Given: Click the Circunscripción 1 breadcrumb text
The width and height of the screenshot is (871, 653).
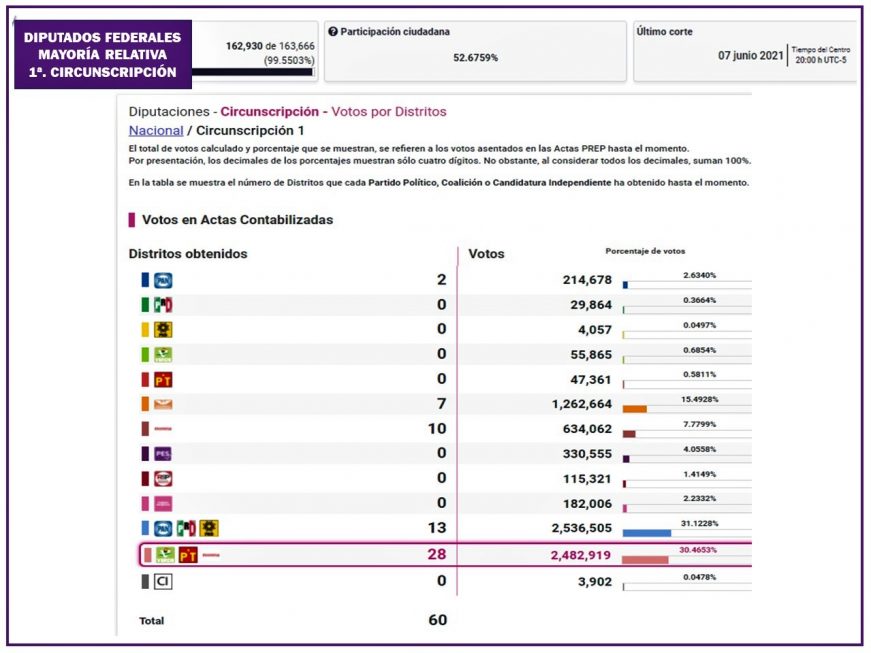Looking at the screenshot, I should click(x=250, y=130).
